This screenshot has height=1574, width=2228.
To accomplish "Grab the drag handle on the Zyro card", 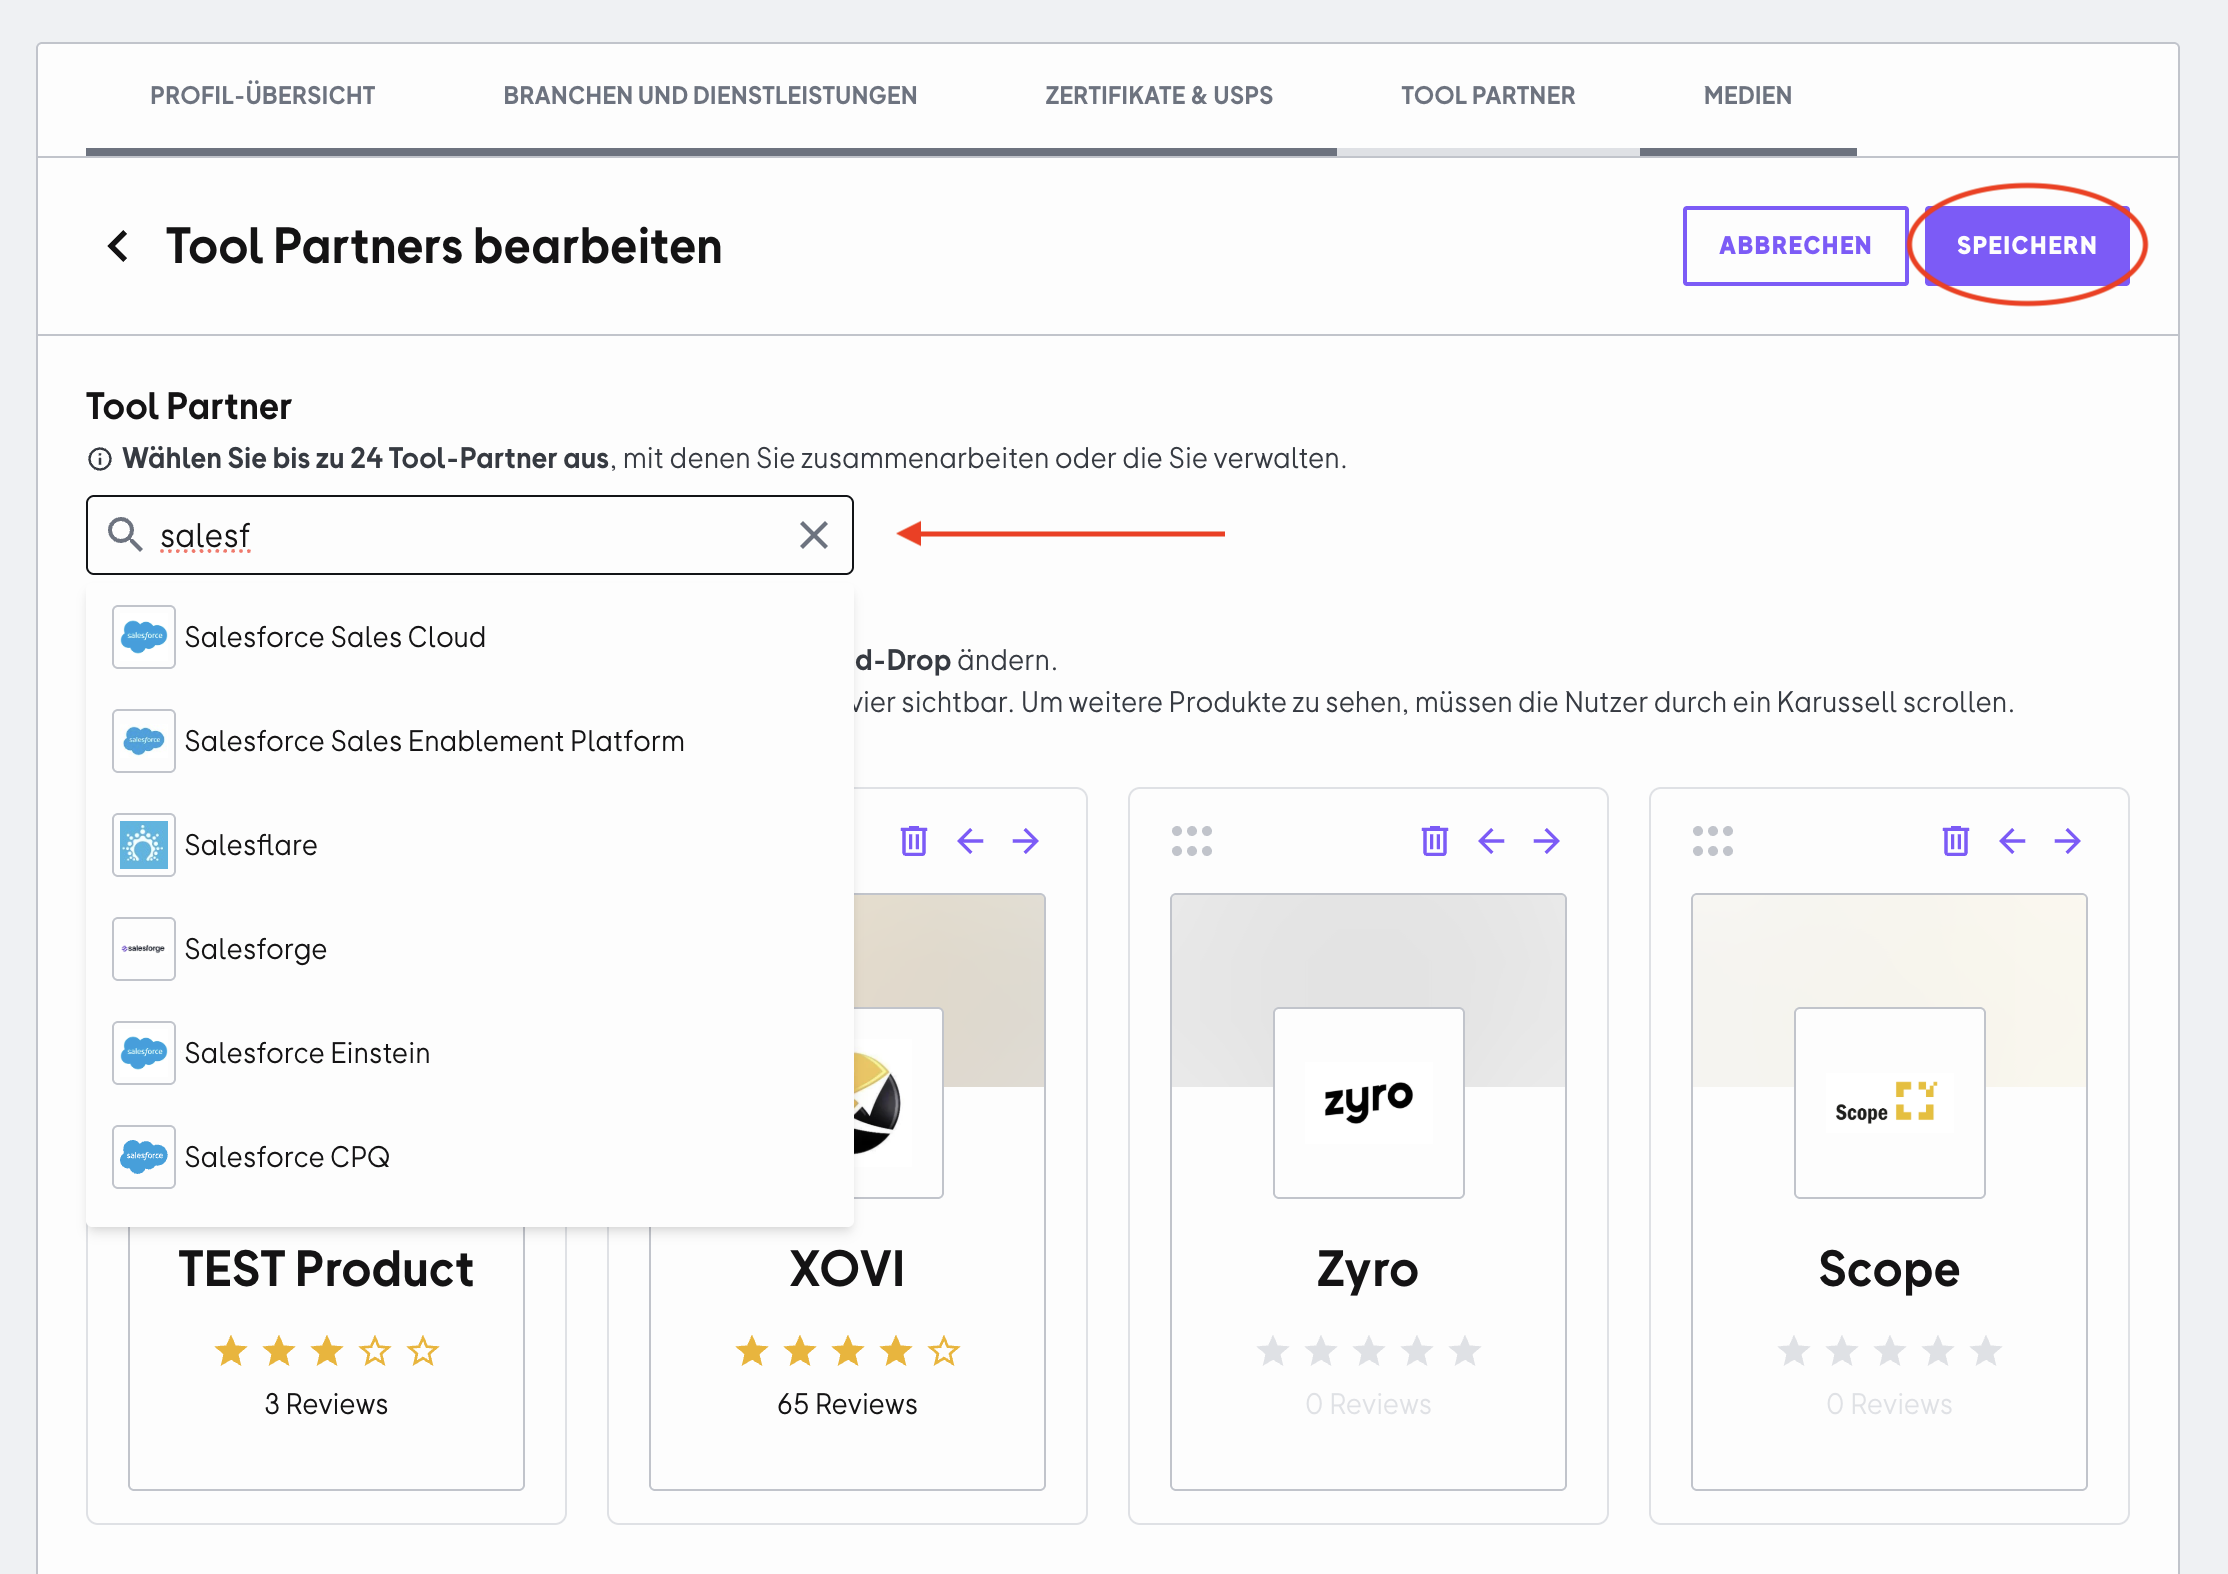I will [1192, 841].
